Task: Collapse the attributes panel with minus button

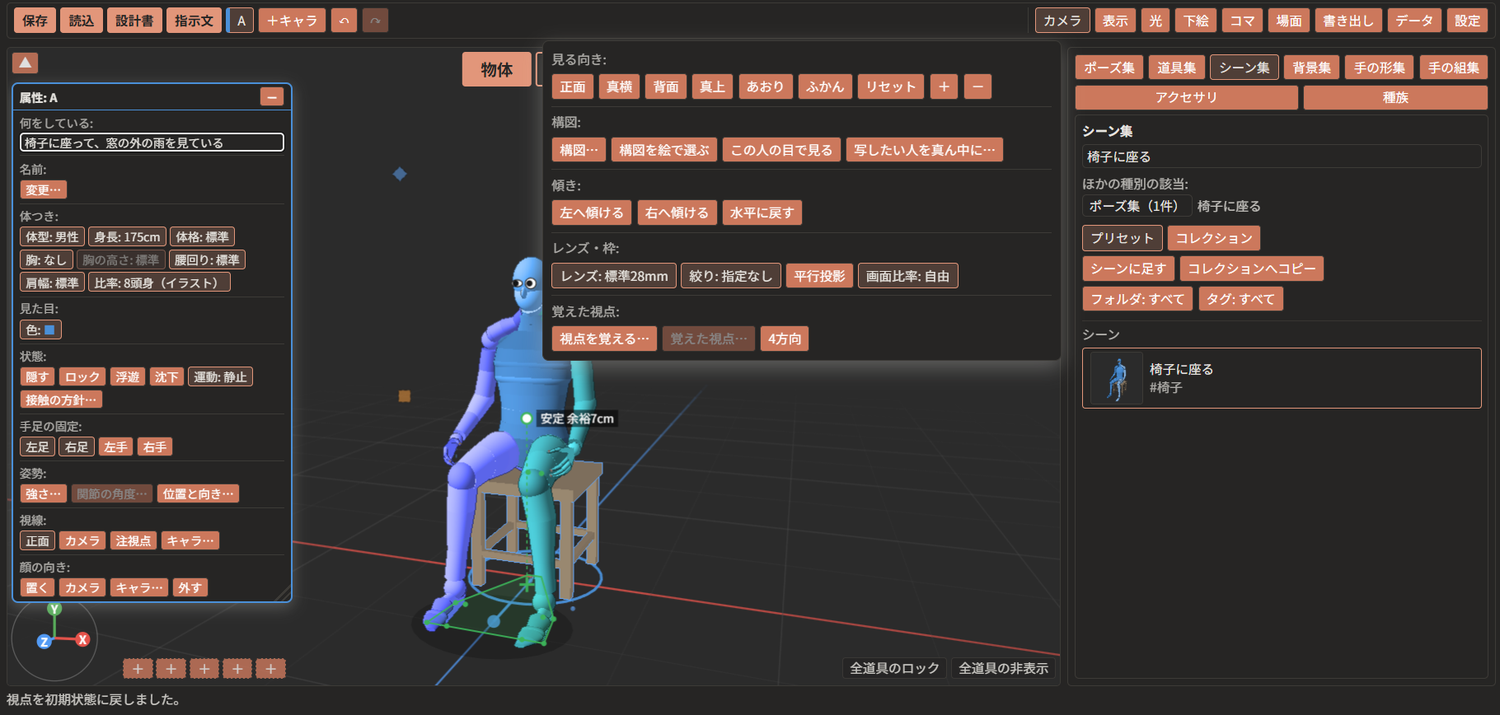Action: 272,97
